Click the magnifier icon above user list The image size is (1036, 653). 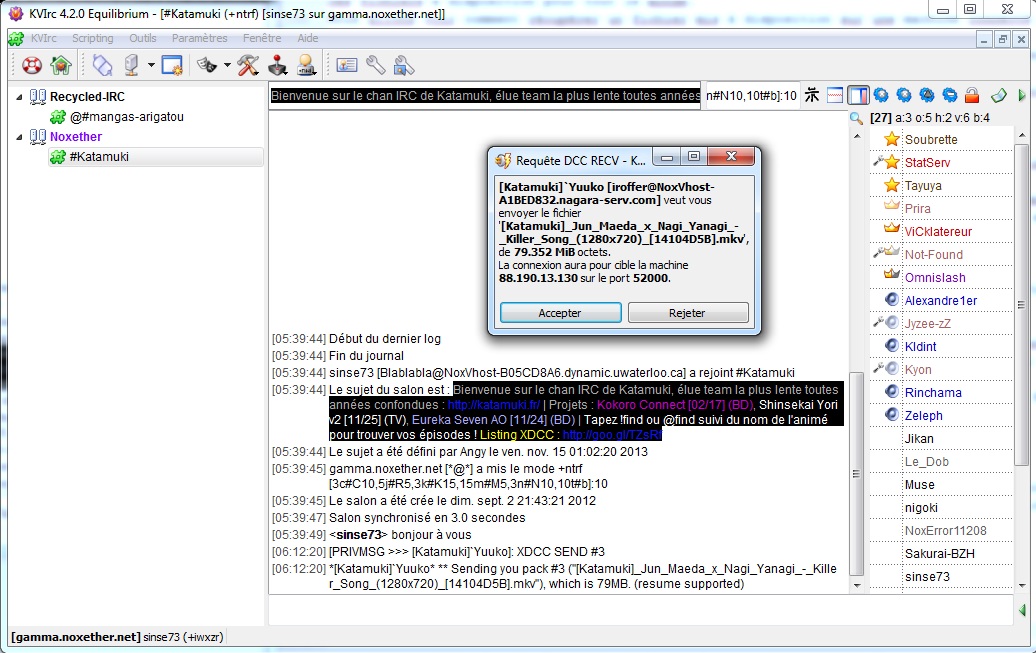pos(856,118)
